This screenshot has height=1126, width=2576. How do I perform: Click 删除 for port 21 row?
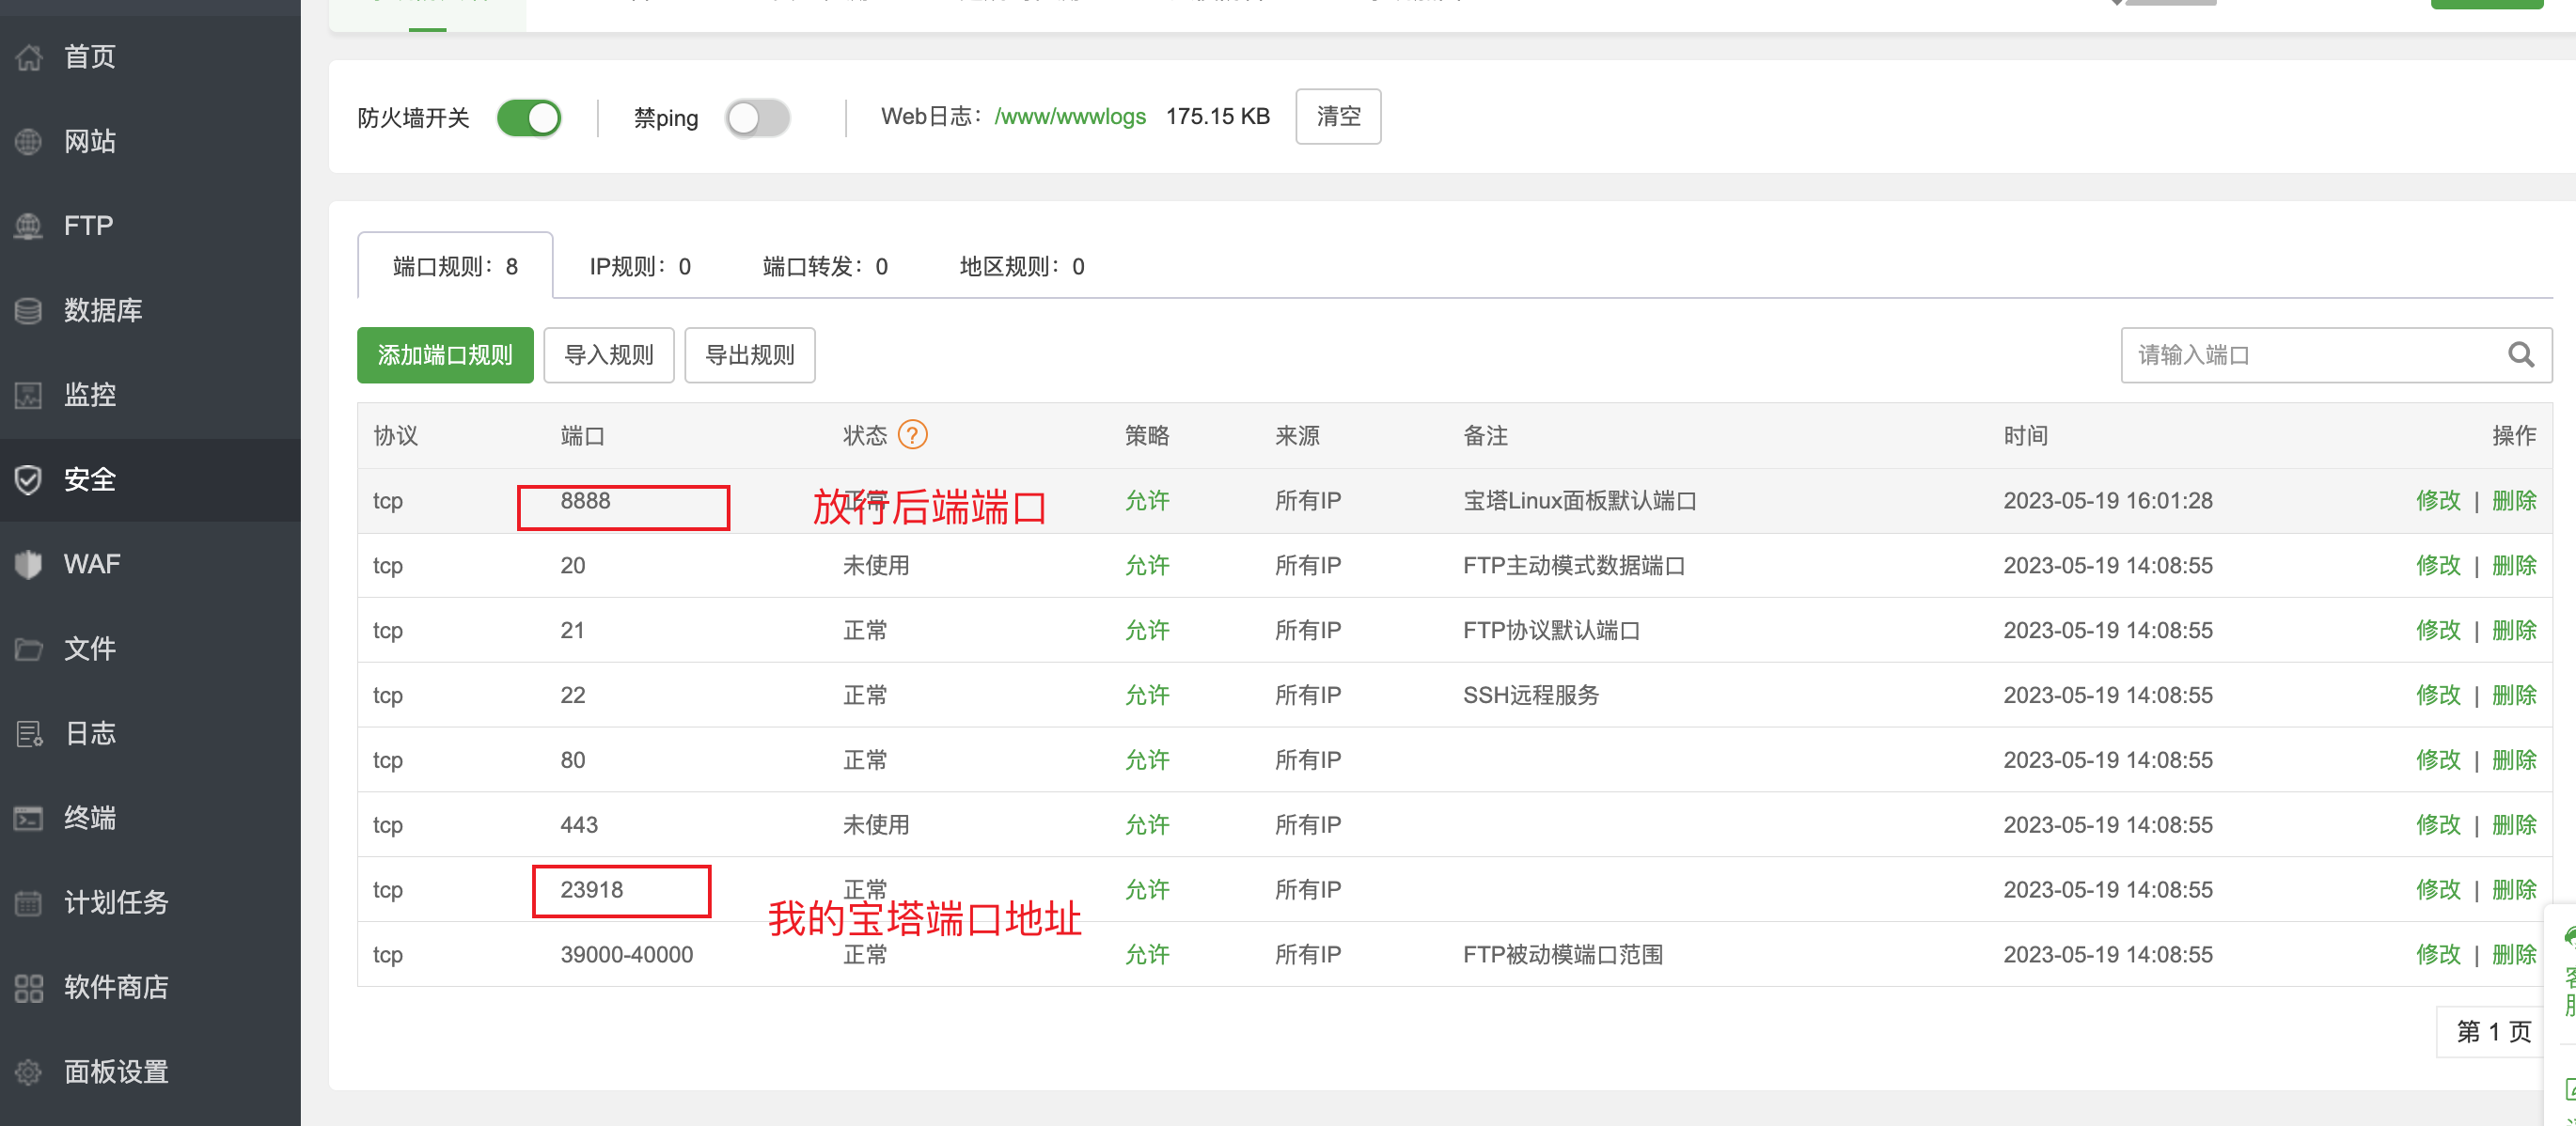click(2514, 630)
